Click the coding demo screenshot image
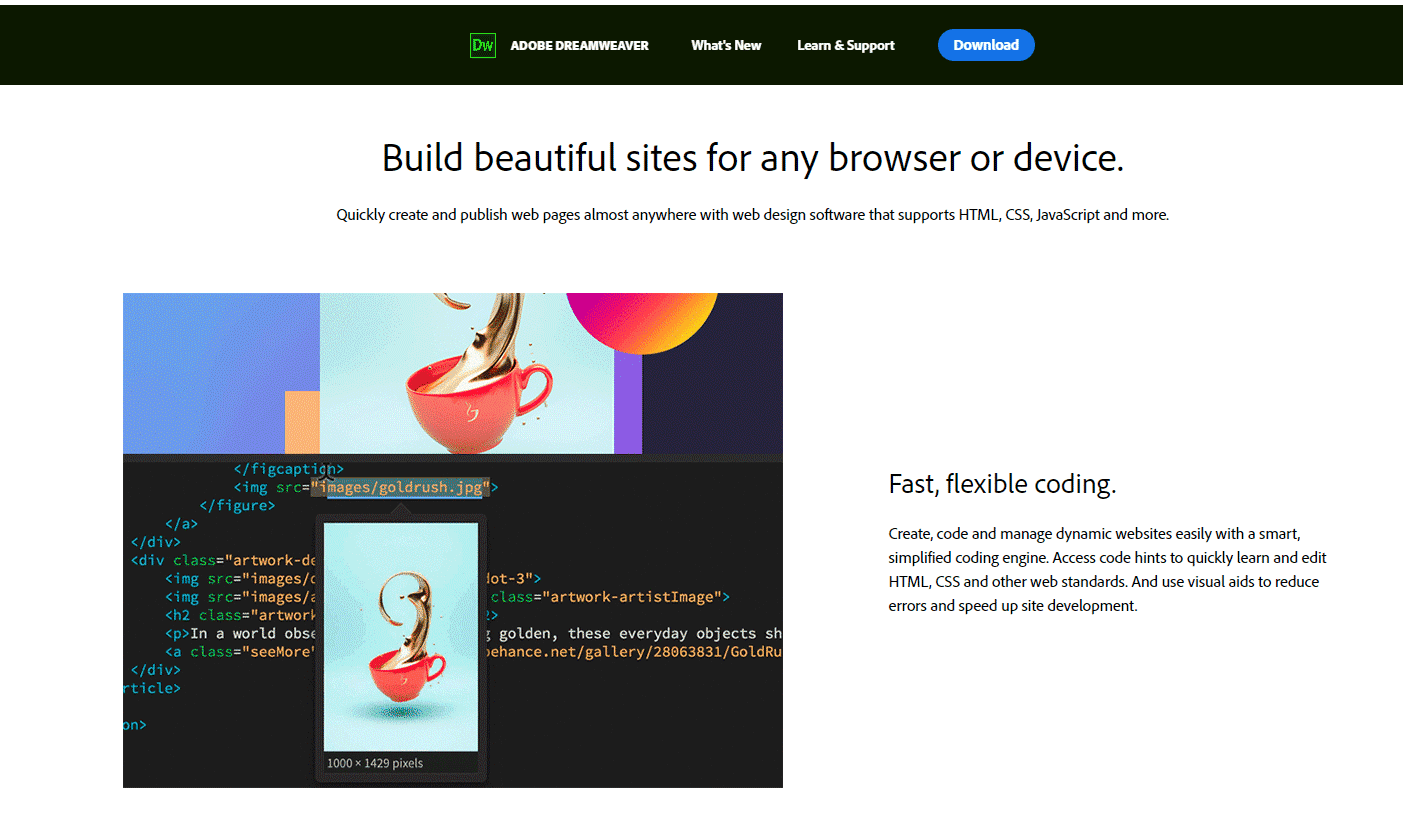 pyautogui.click(x=453, y=540)
